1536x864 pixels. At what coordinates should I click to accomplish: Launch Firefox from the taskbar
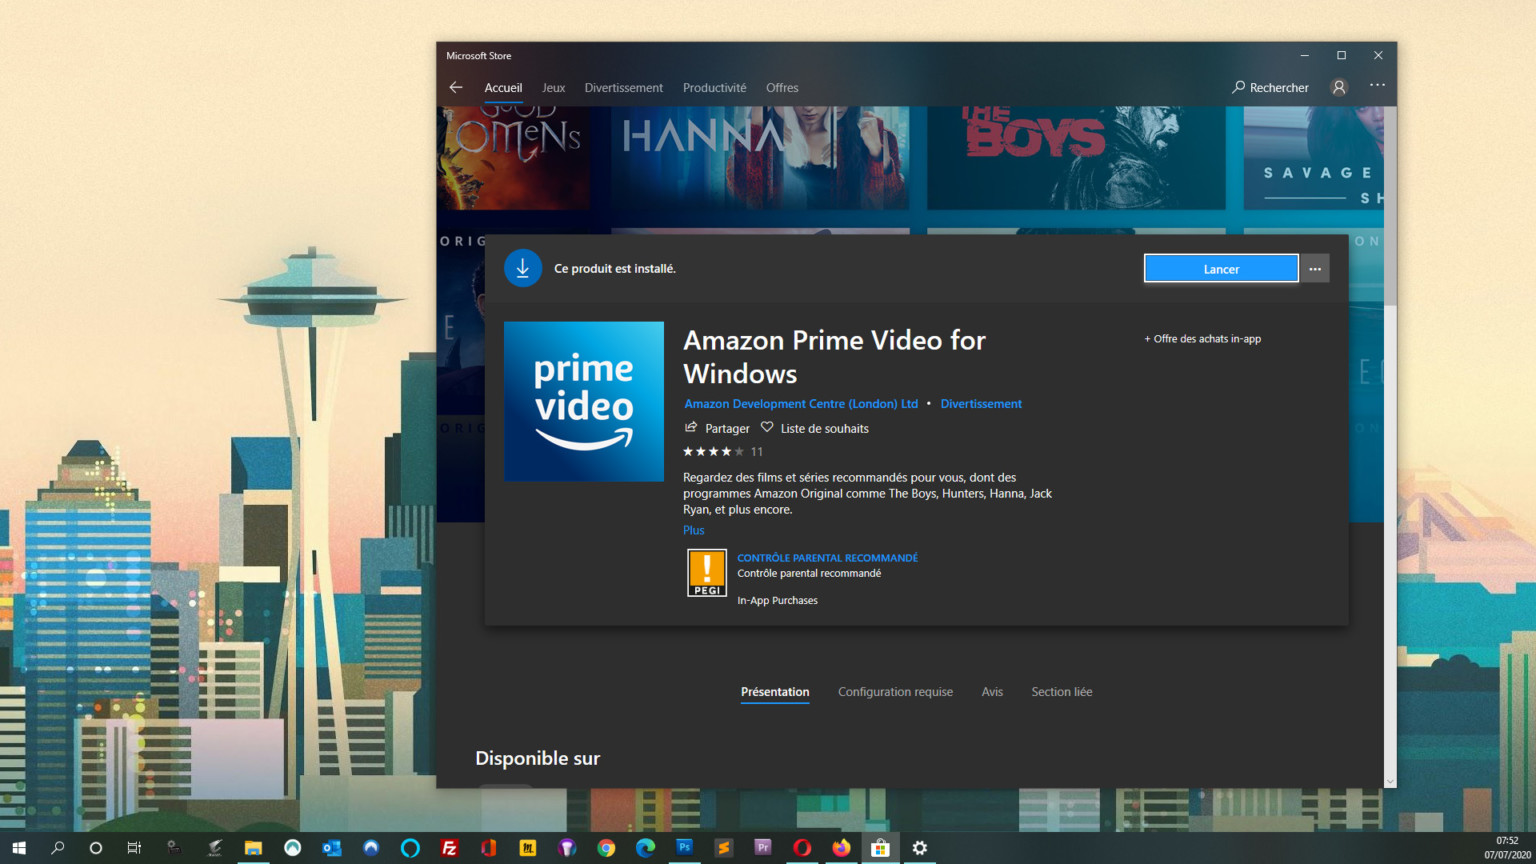840,849
